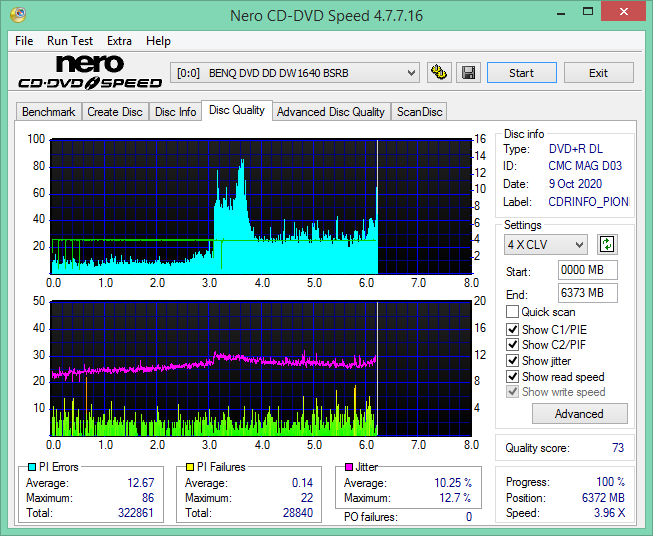Screen dimensions: 653x536
Task: Click the Advanced settings button
Action: coord(579,414)
